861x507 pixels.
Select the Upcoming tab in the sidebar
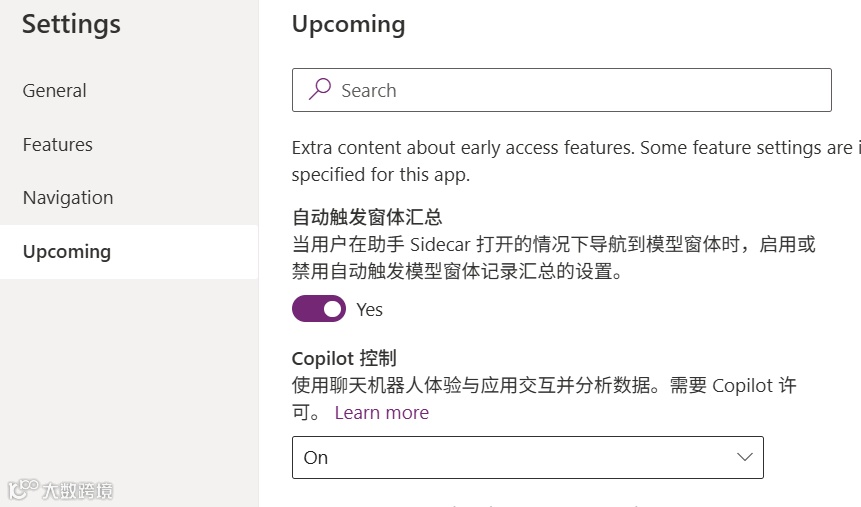[x=67, y=252]
